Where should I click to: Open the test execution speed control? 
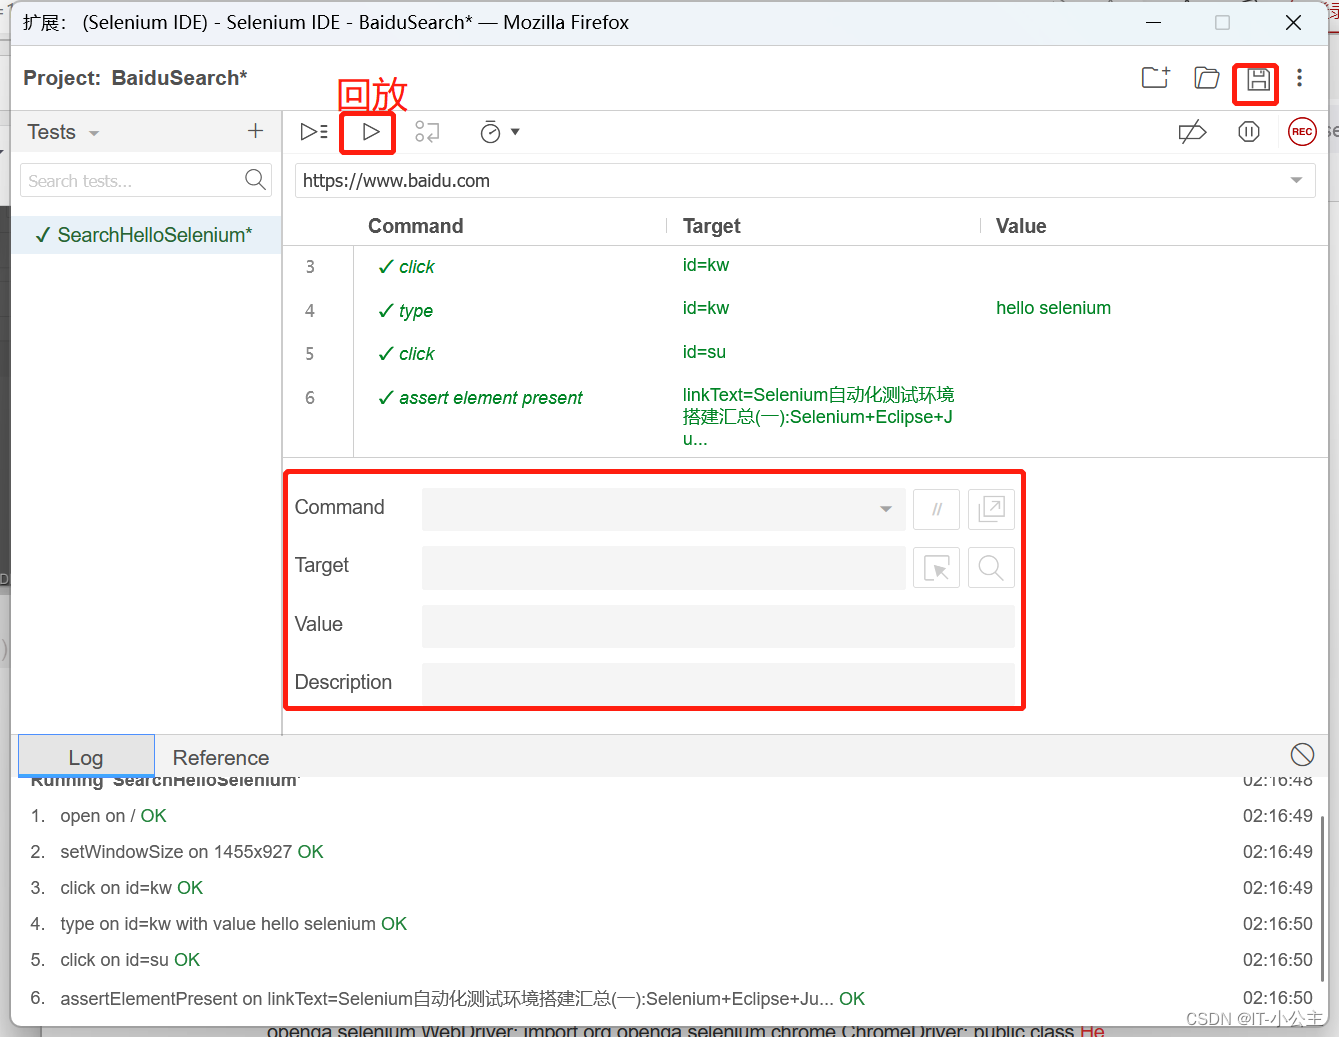click(499, 132)
